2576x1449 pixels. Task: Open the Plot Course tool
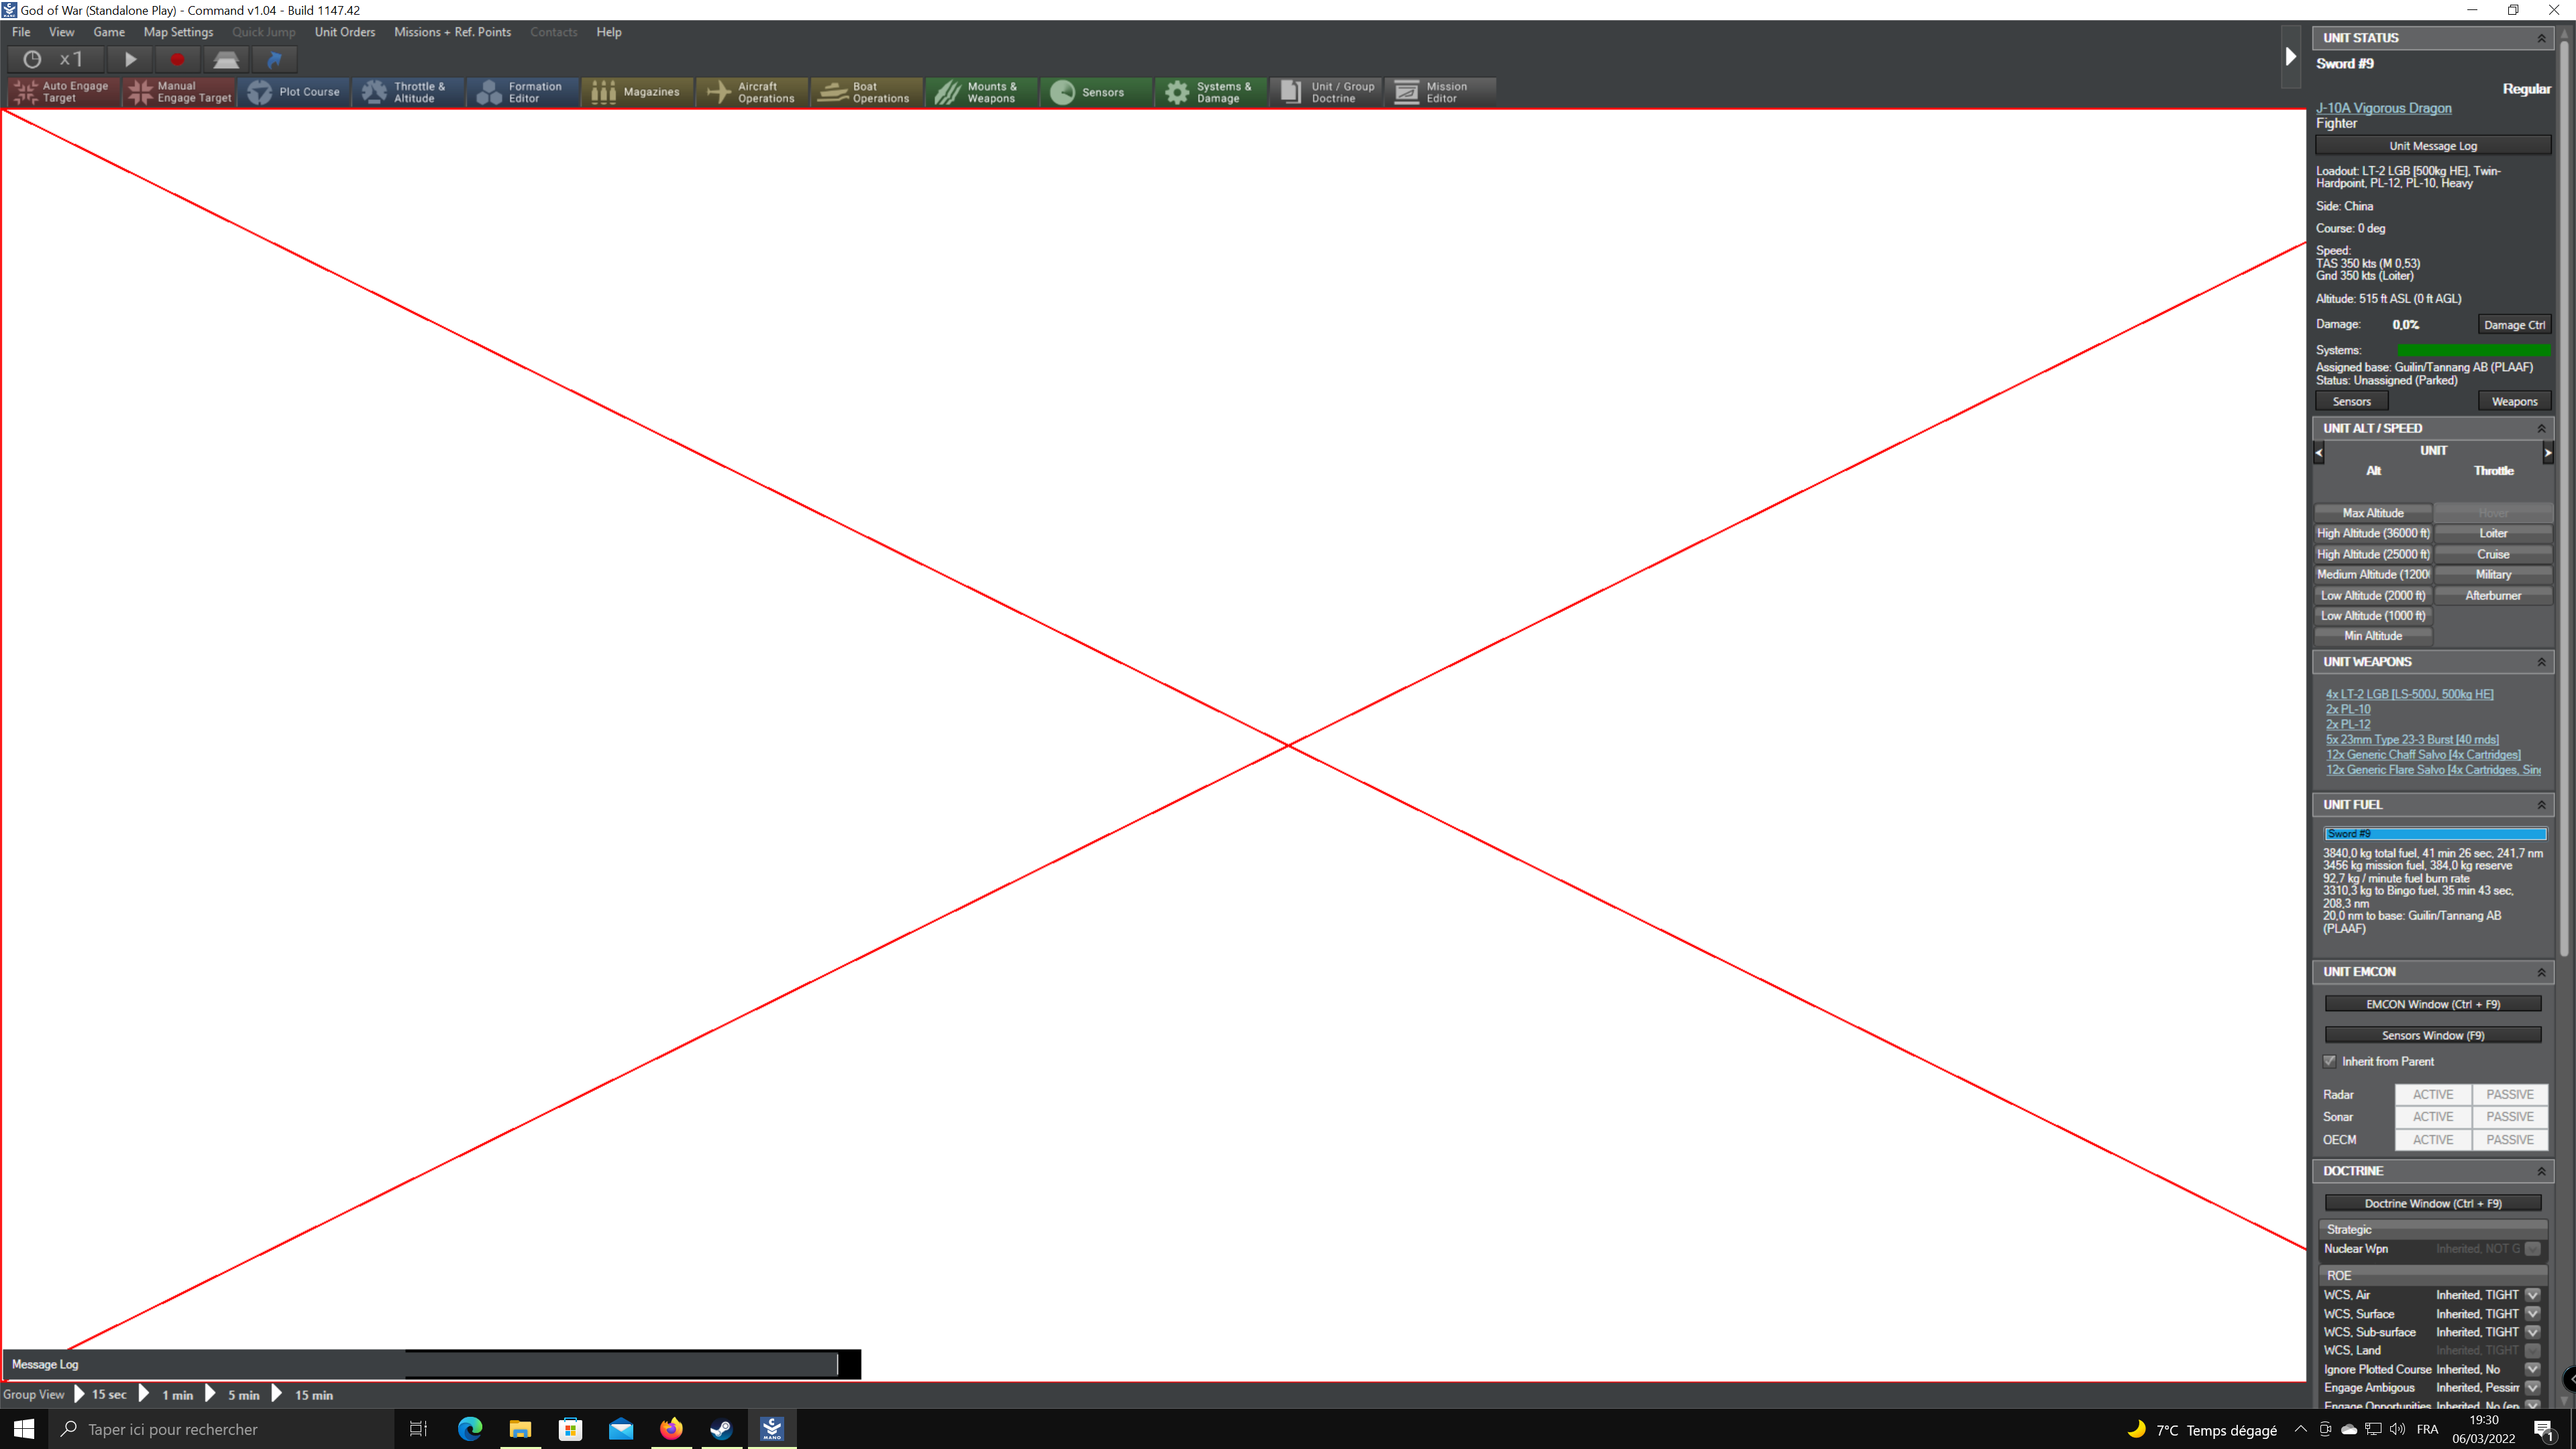coord(294,92)
